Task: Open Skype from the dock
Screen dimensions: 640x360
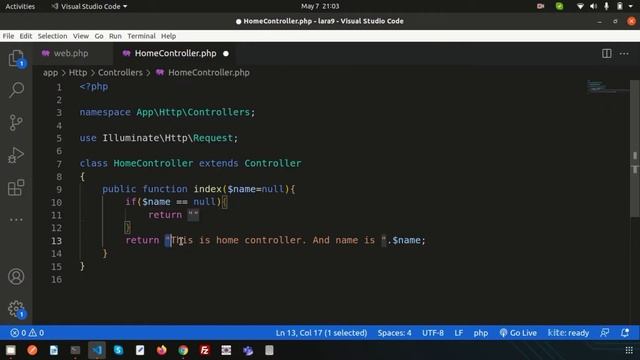Action: (x=118, y=350)
